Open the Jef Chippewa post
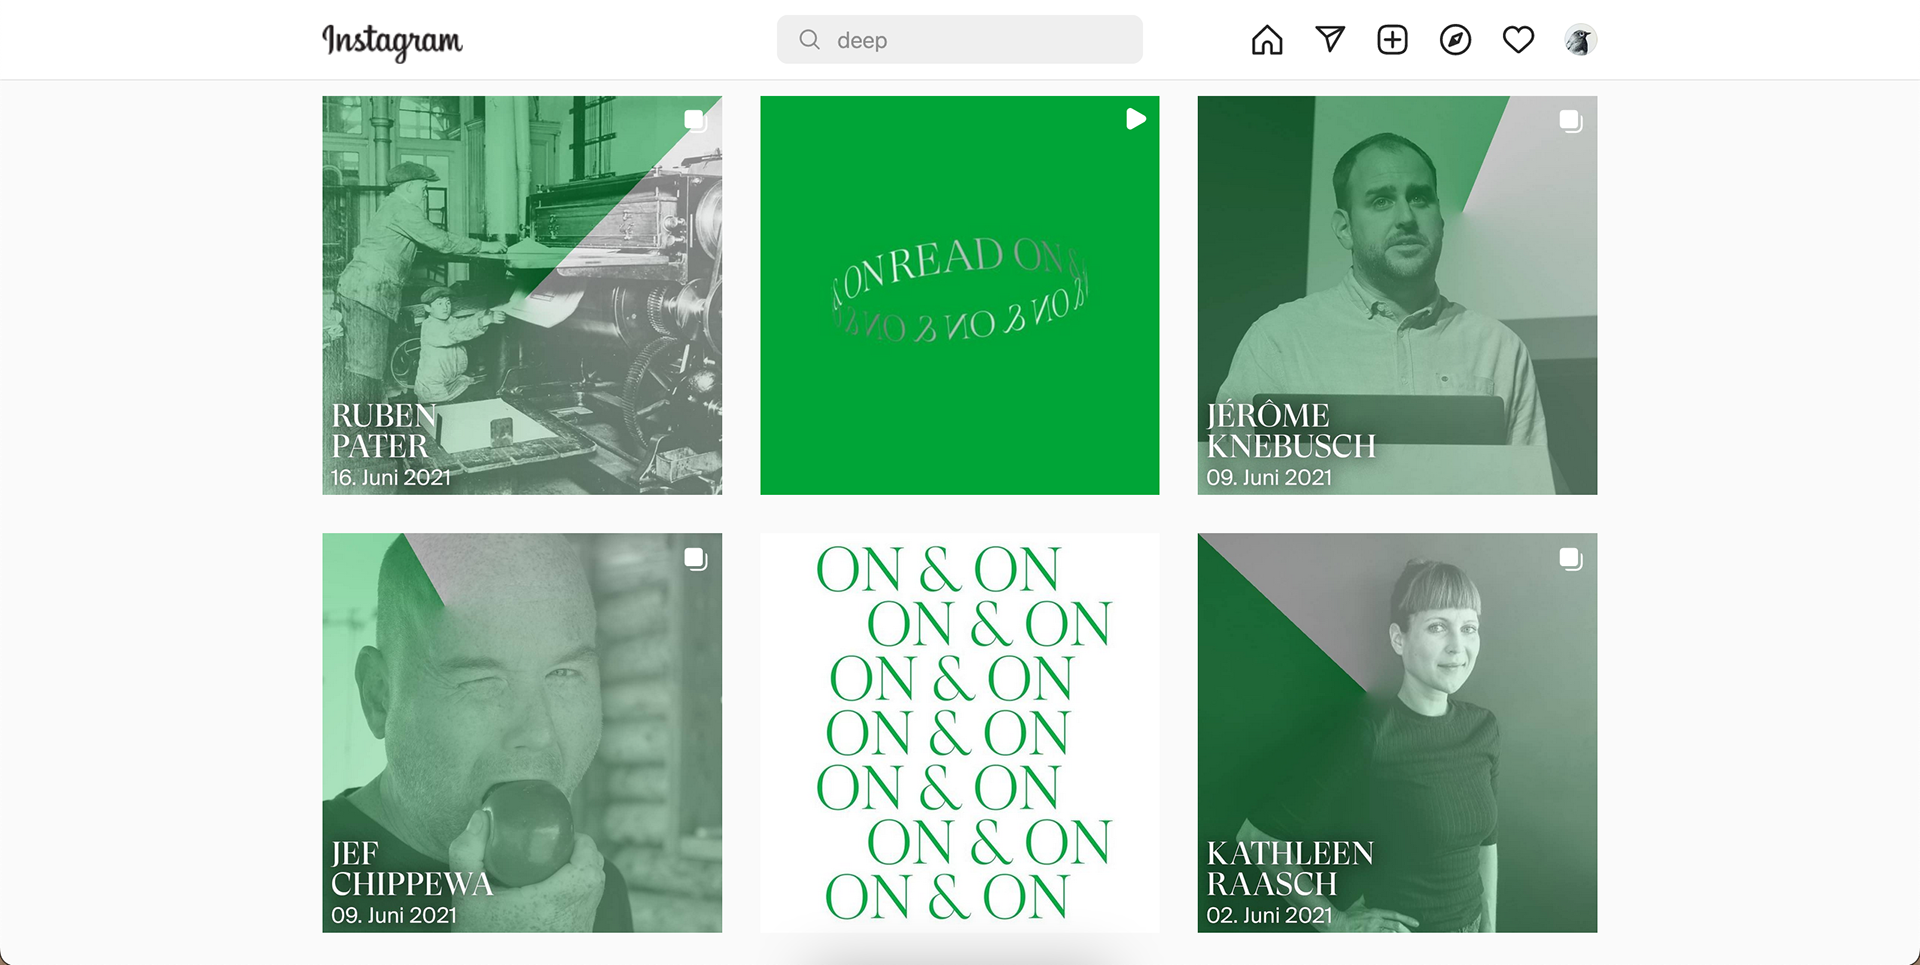The width and height of the screenshot is (1920, 965). coord(522,733)
